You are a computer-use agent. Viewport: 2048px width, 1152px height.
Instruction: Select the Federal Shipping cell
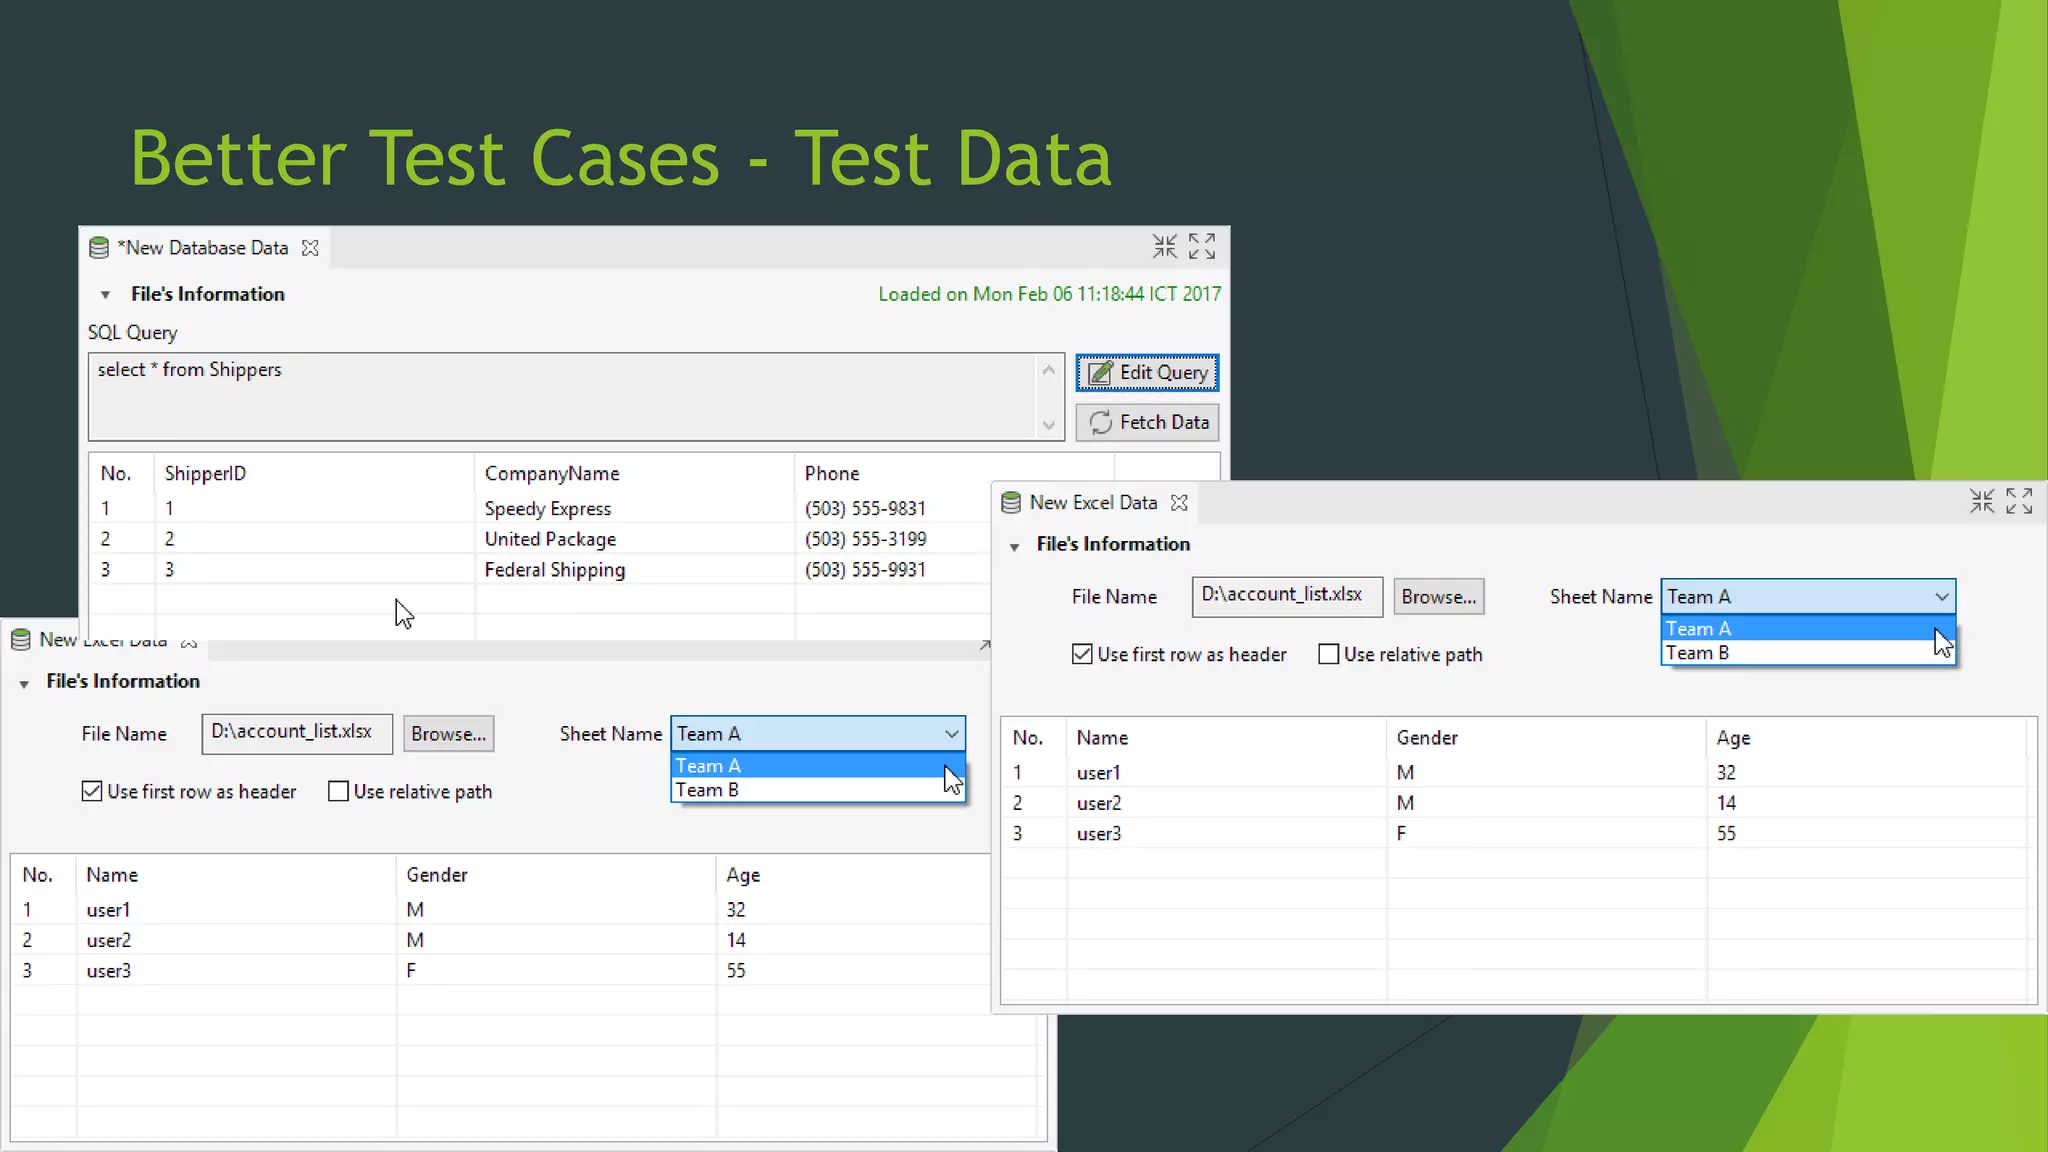[555, 569]
